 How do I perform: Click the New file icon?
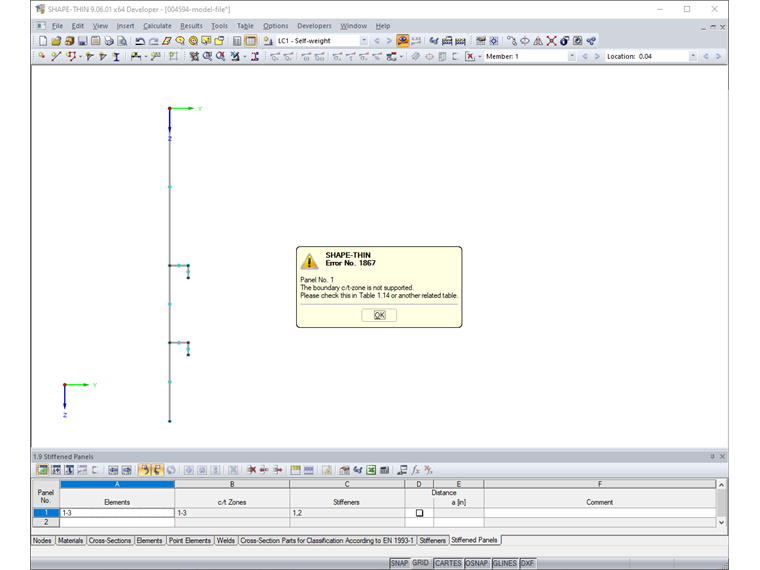pyautogui.click(x=43, y=41)
